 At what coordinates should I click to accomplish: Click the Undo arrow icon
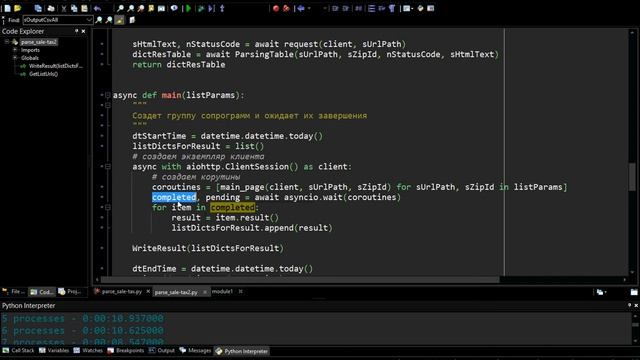(97, 8)
